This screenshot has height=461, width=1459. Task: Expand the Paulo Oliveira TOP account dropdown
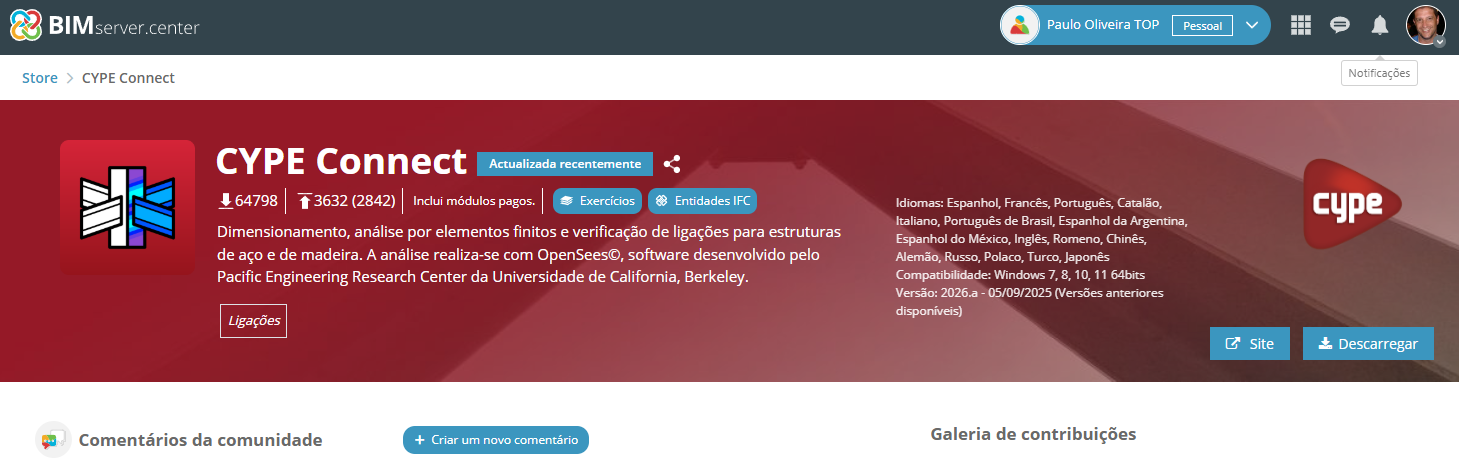[1251, 26]
